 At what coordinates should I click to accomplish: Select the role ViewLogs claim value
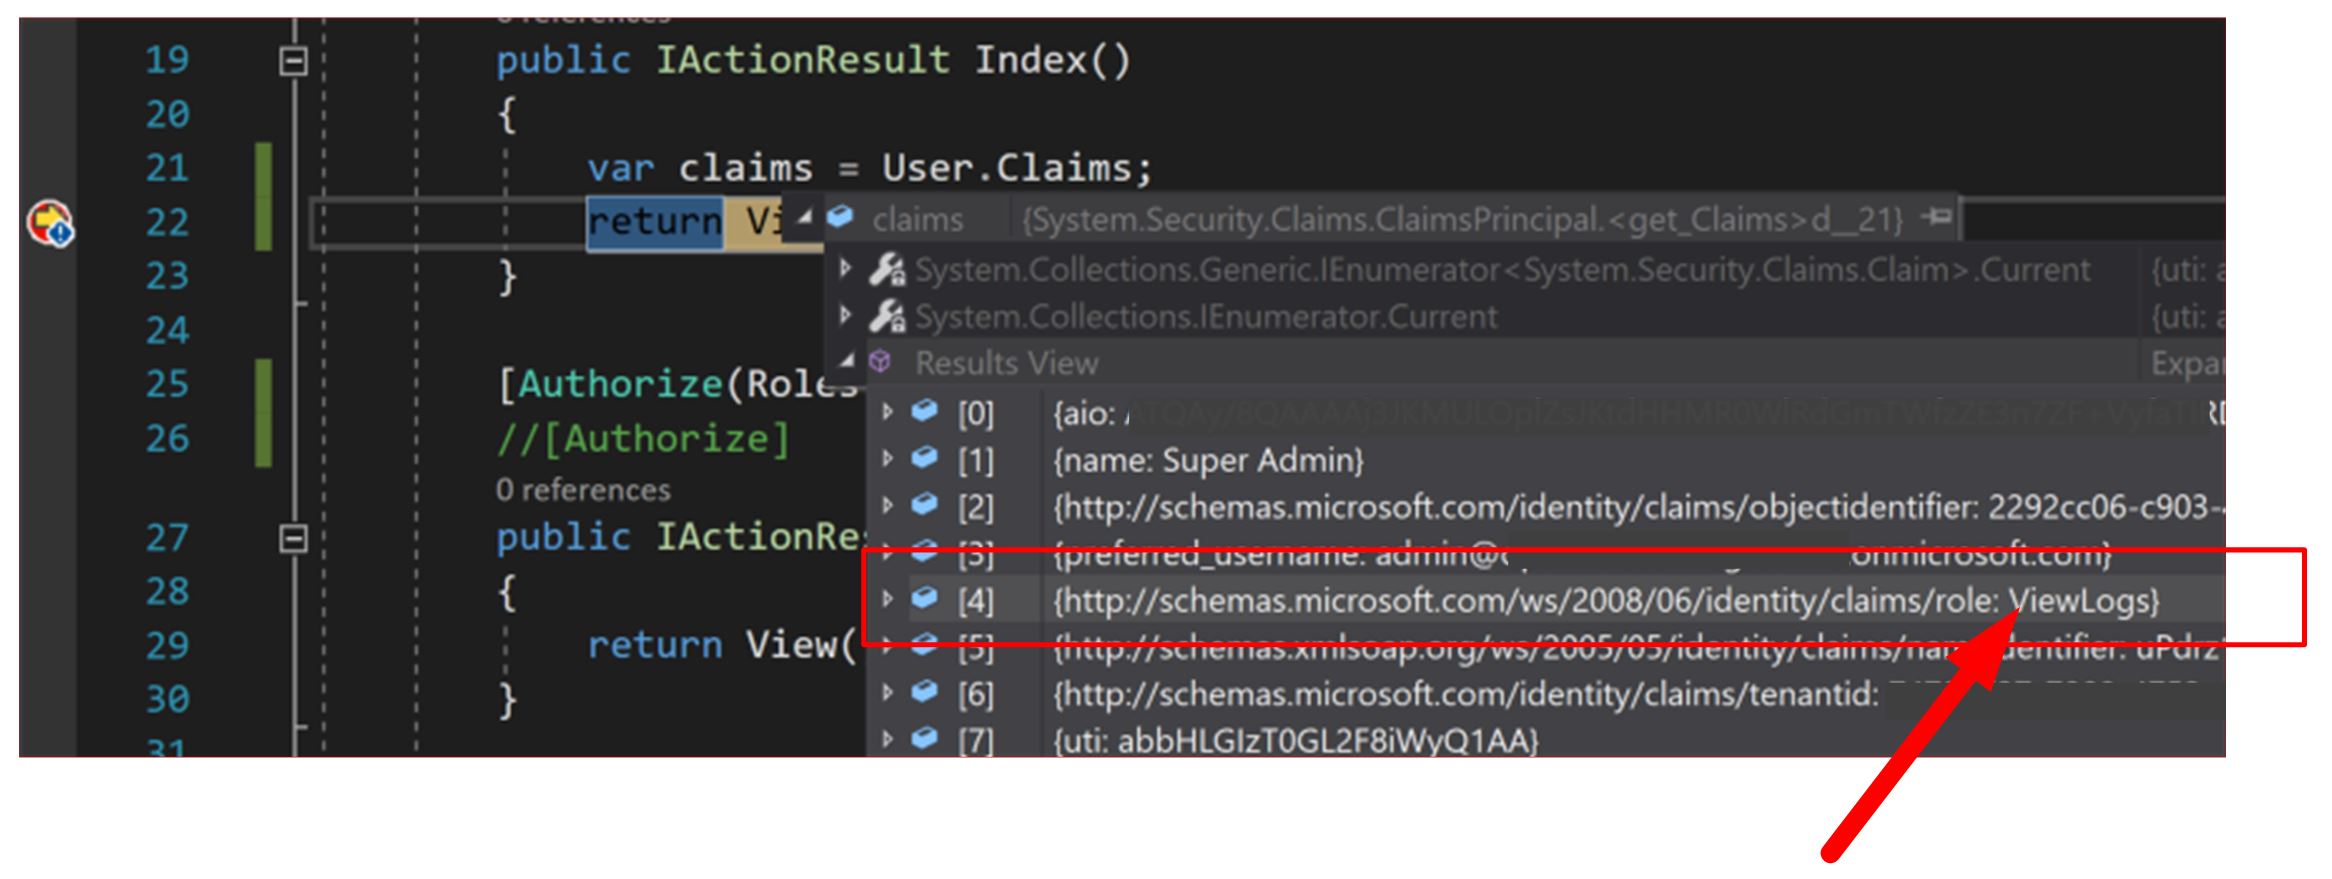pyautogui.click(x=1606, y=601)
